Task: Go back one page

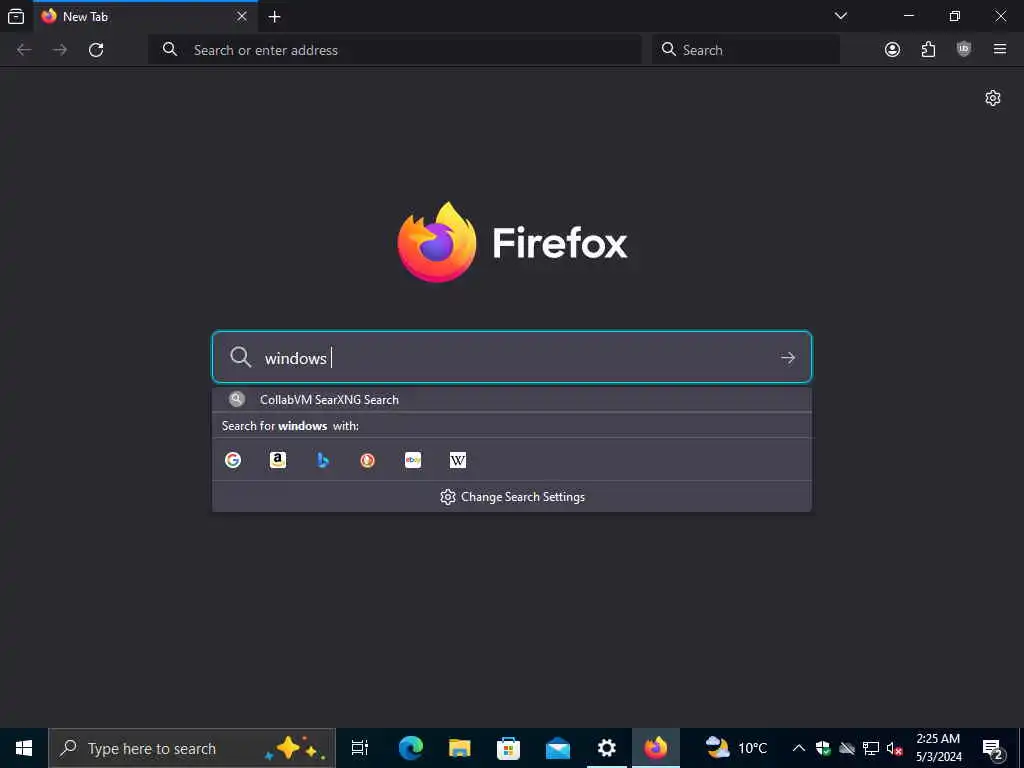Action: point(24,50)
